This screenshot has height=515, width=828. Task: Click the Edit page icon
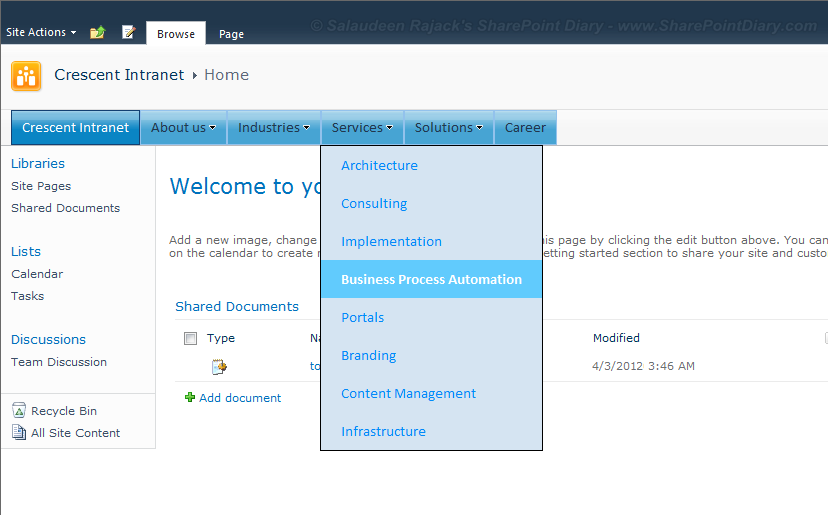click(x=128, y=33)
